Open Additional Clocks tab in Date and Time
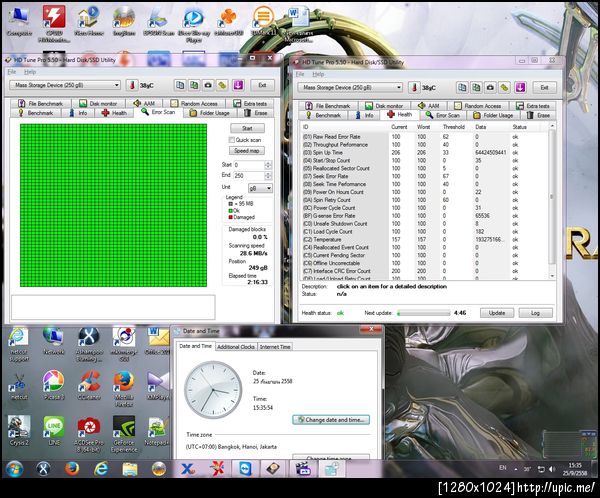Screen dimensions: 600x498 point(236,347)
